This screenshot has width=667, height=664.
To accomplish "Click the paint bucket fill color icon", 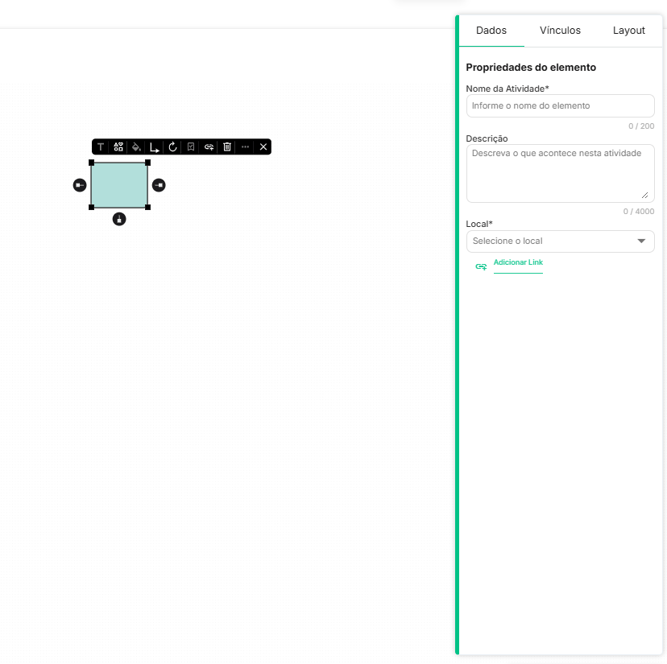I will tap(136, 147).
